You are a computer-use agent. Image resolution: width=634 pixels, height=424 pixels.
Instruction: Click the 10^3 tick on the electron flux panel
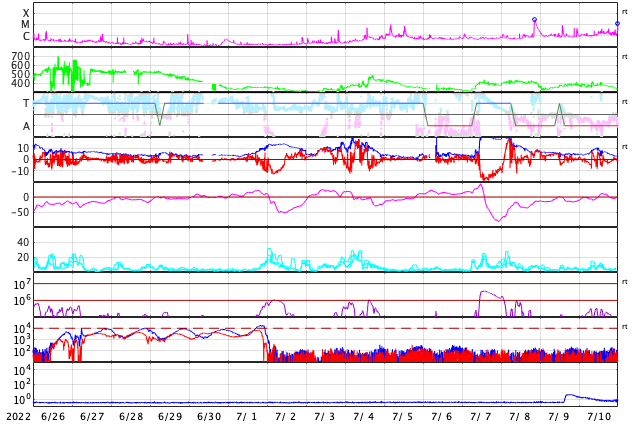click(x=22, y=340)
